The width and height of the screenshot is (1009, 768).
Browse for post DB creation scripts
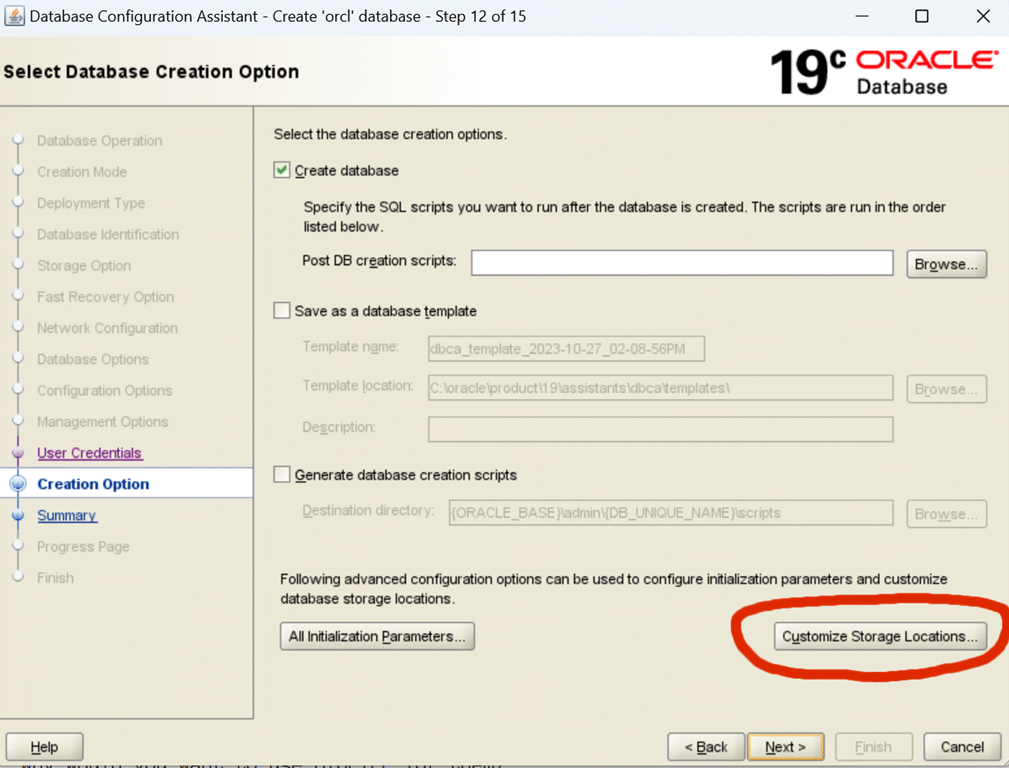(946, 264)
